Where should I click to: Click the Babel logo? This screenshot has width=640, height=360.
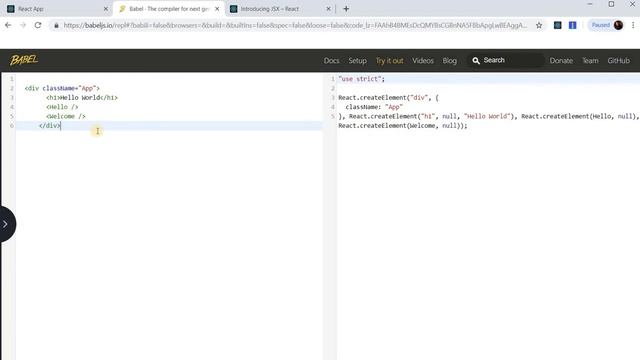(24, 60)
